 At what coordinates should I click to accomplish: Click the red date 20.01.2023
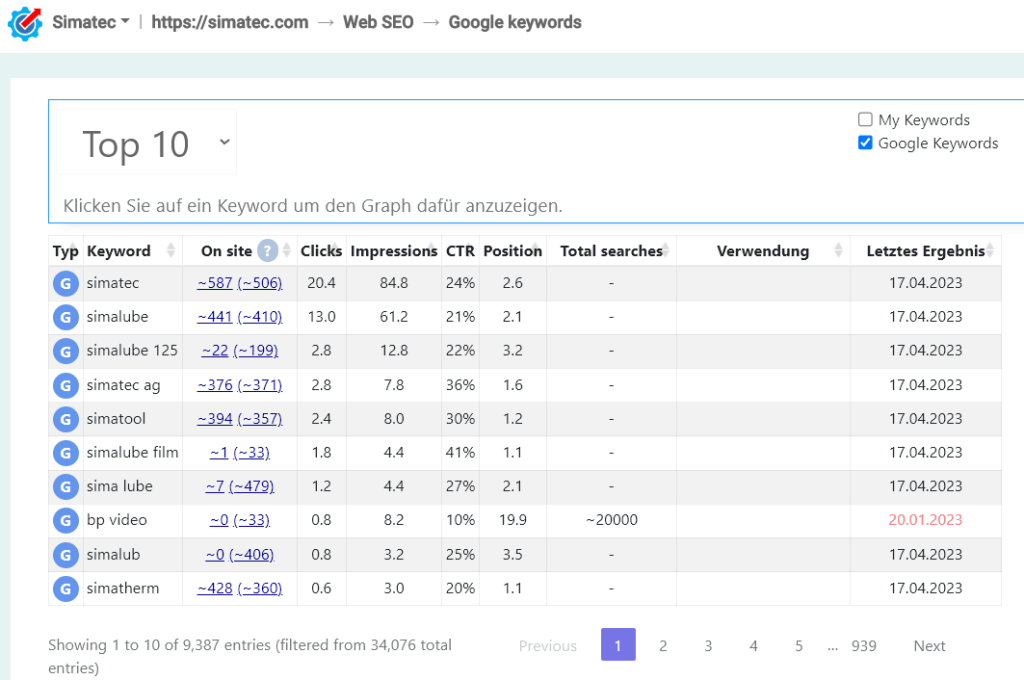tap(925, 520)
